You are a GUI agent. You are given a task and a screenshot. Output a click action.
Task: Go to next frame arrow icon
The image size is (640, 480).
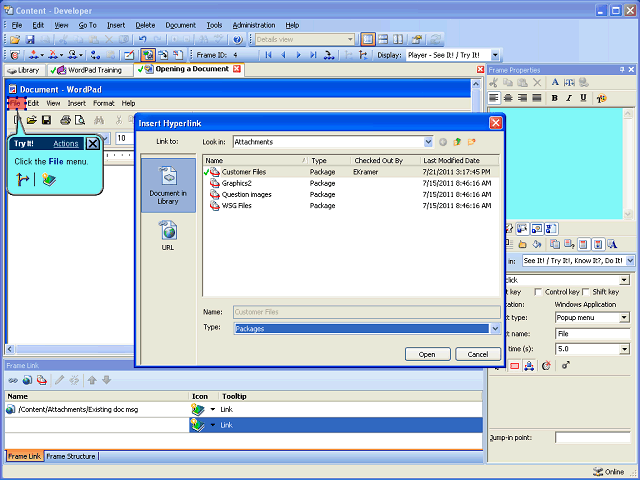298,55
